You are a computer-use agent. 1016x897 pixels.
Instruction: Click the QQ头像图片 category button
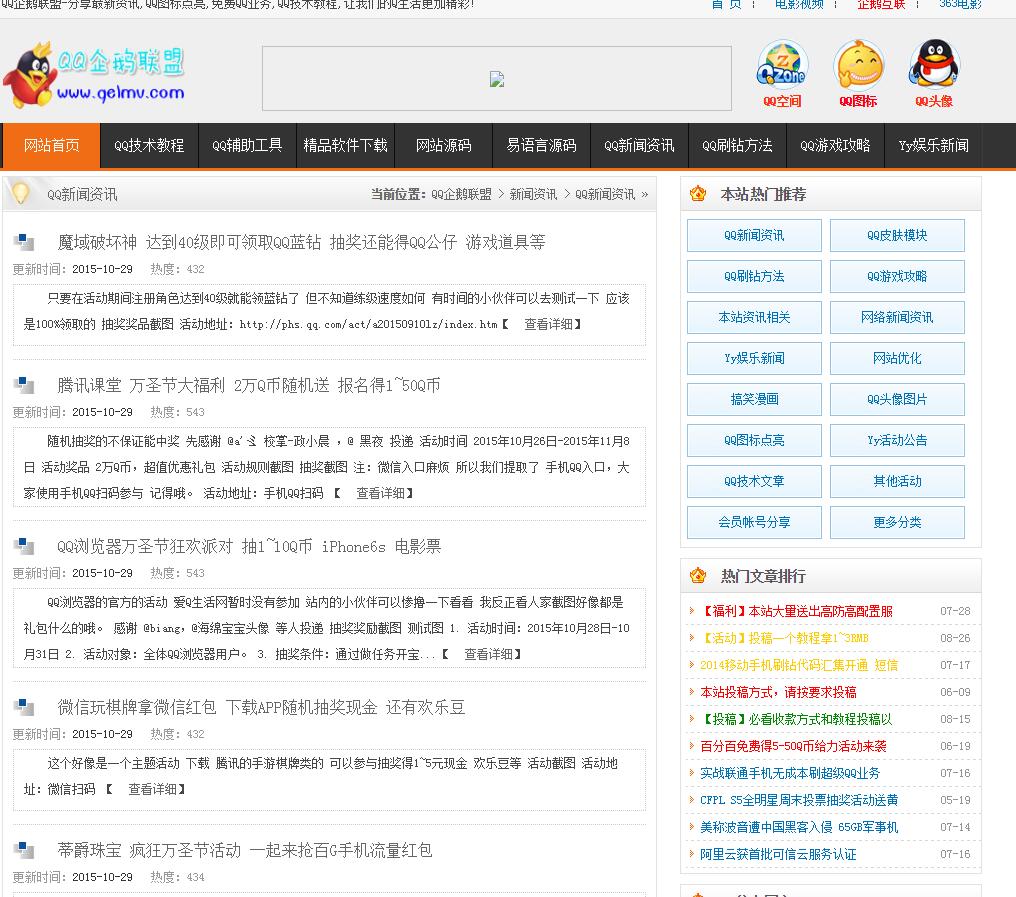pyautogui.click(x=897, y=399)
